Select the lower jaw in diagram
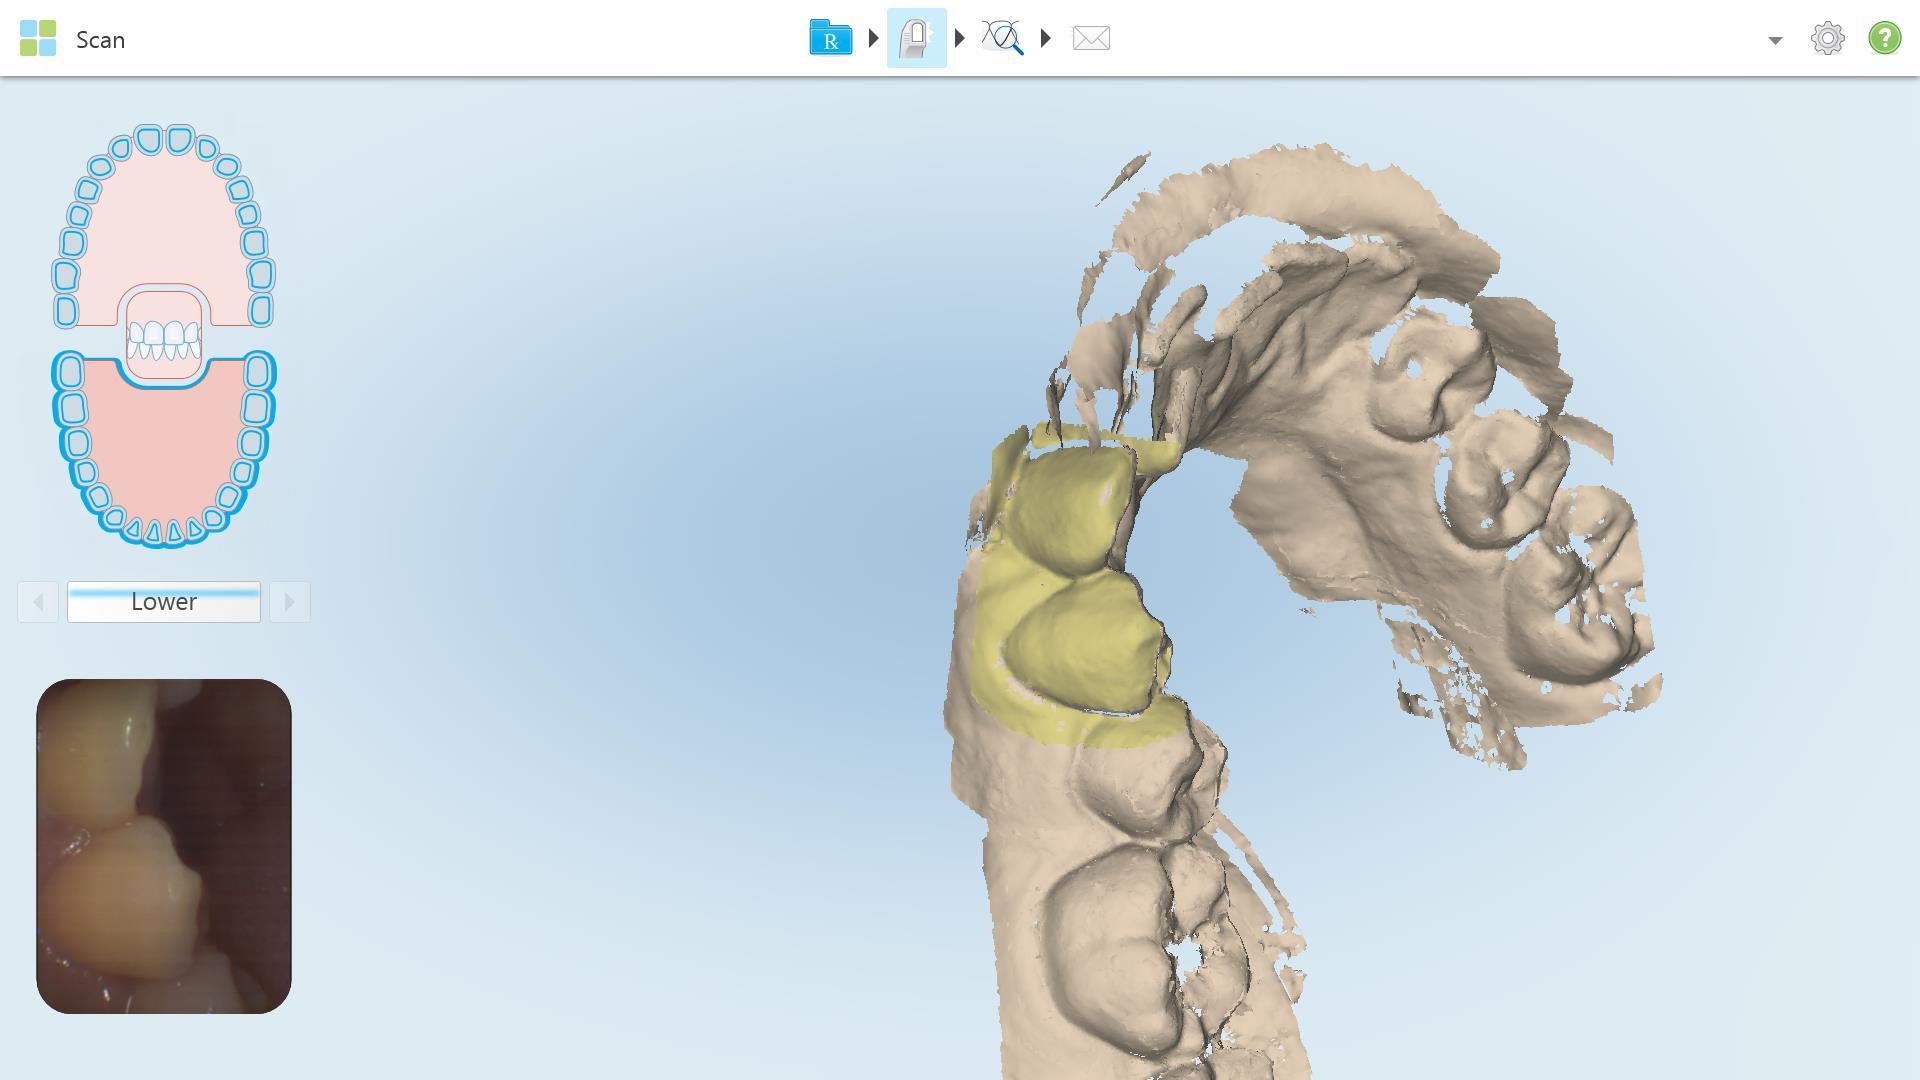This screenshot has width=1920, height=1080. pyautogui.click(x=164, y=450)
